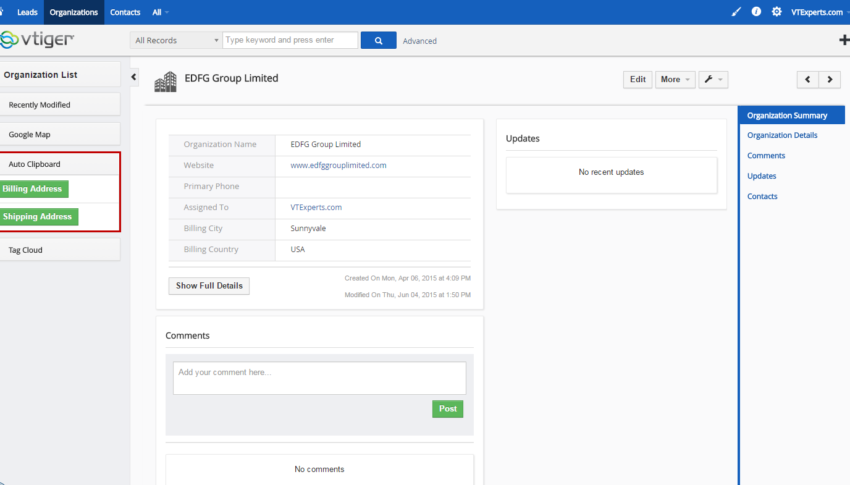Open the Advanced search link
Viewport: 850px width, 485px height.
click(420, 41)
